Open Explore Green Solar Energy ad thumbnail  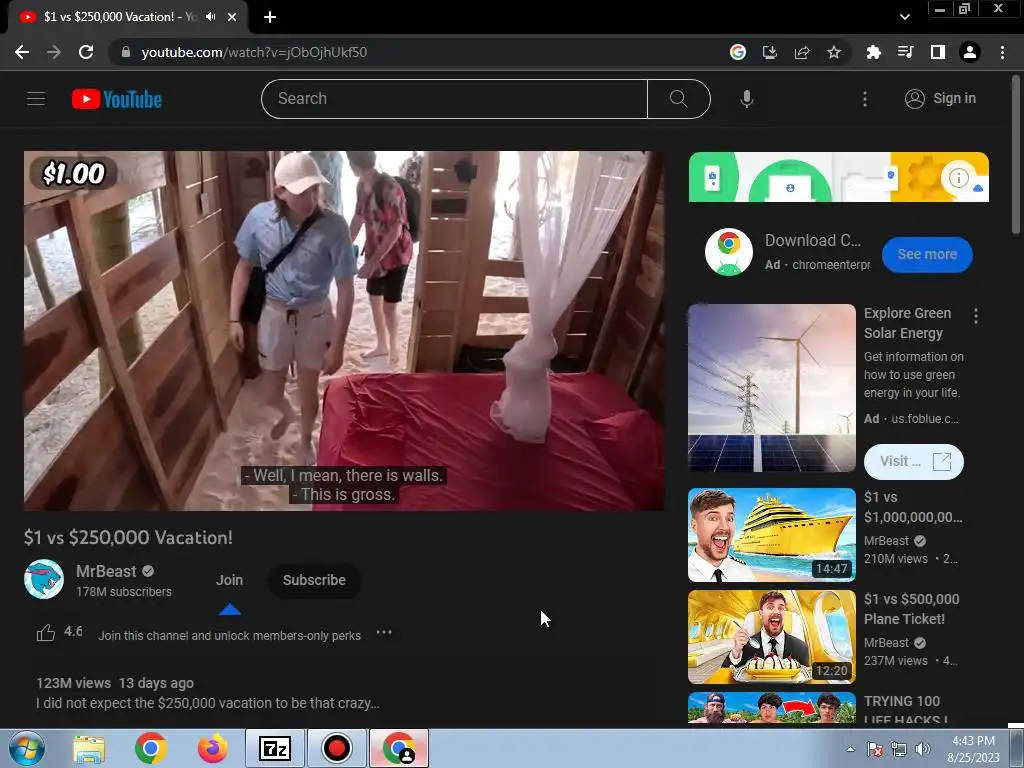click(772, 388)
